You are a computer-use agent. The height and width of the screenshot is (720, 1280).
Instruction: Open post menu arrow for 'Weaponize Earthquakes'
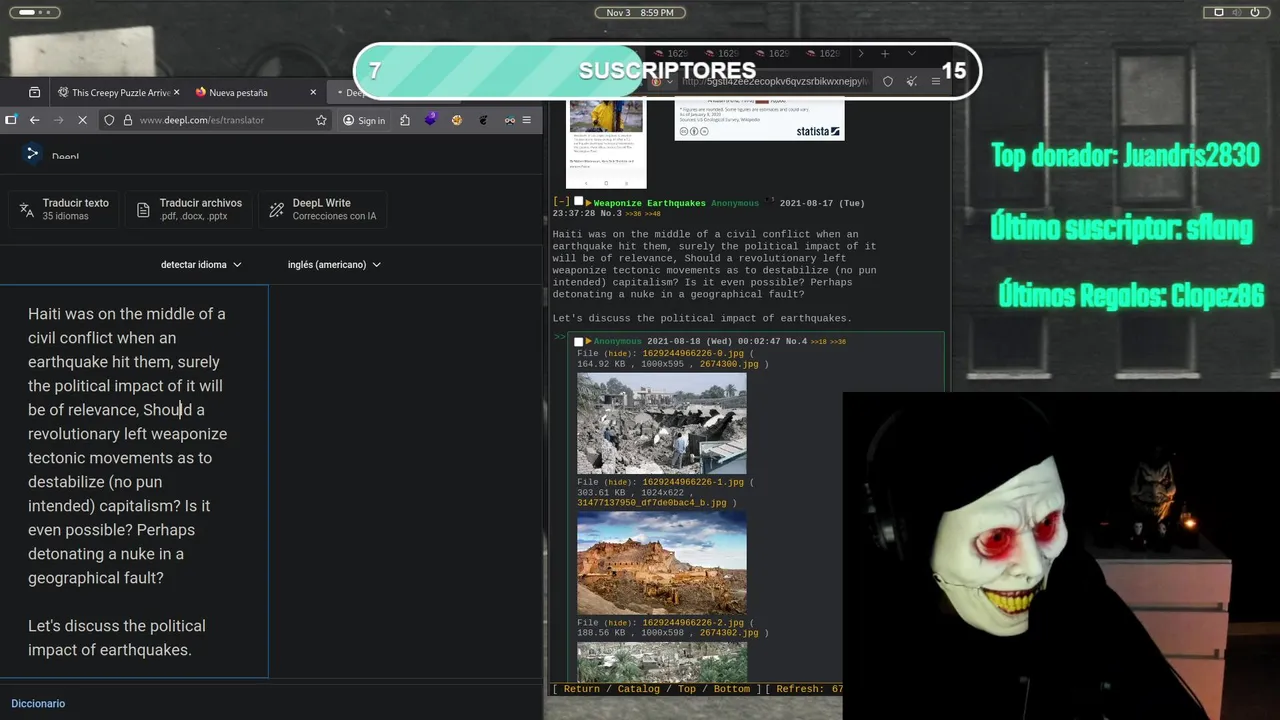click(589, 203)
